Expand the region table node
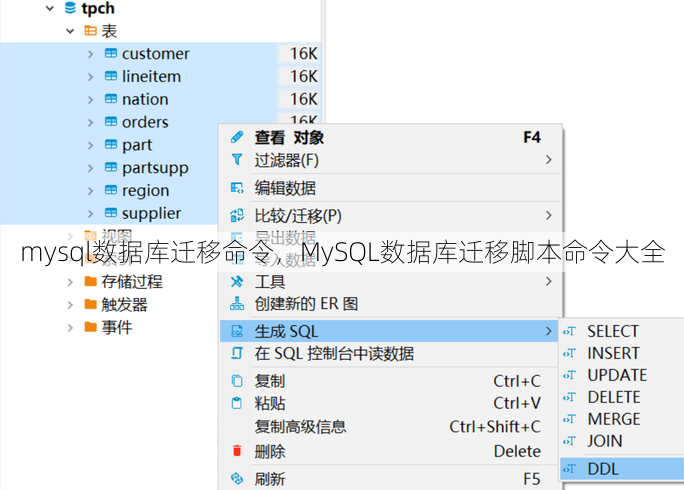This screenshot has height=490, width=684. click(x=91, y=191)
